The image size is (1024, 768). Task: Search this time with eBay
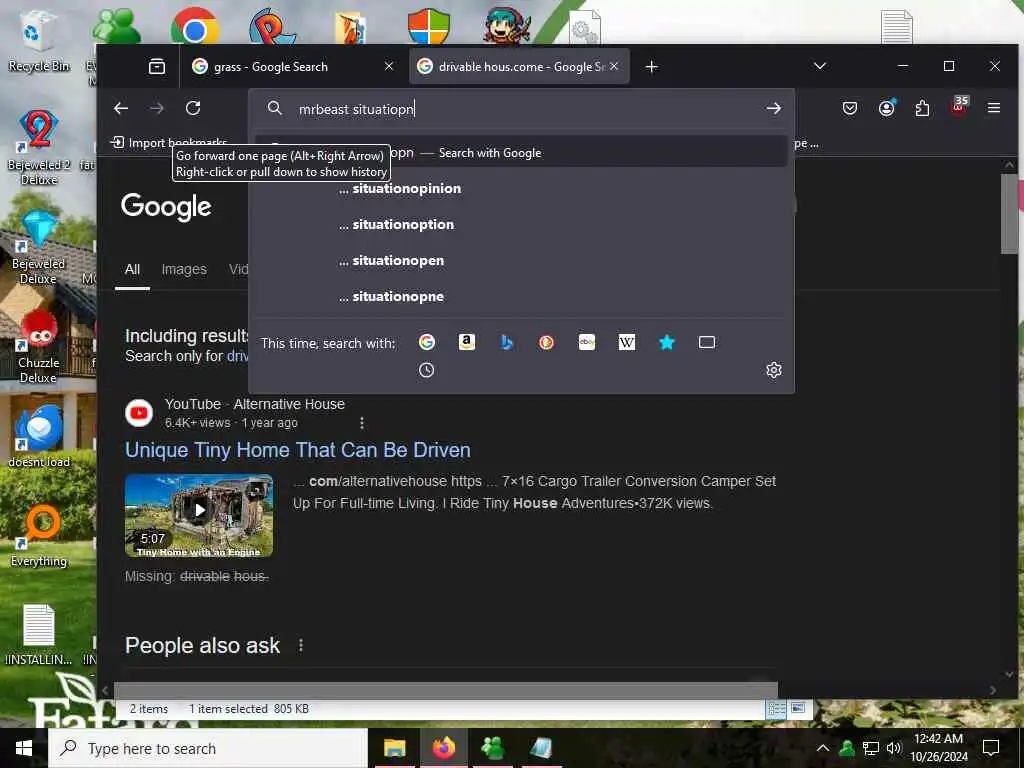pyautogui.click(x=586, y=342)
